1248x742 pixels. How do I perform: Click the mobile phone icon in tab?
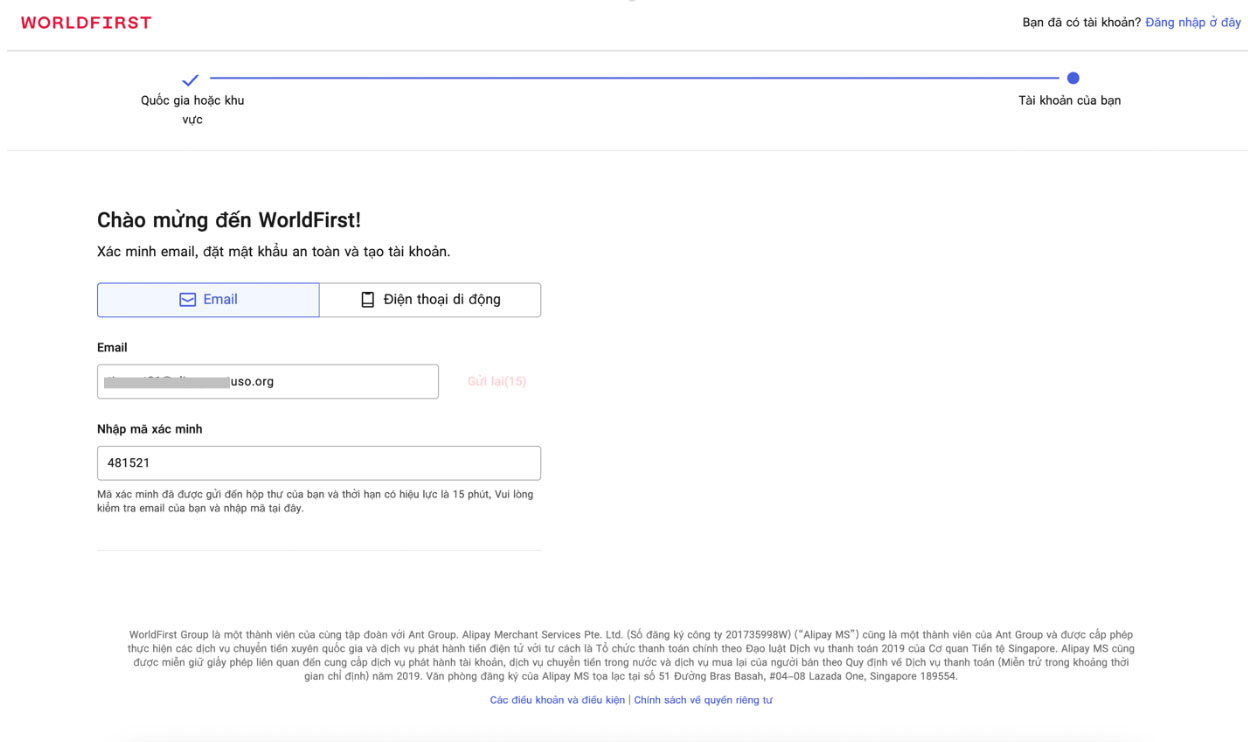pyautogui.click(x=367, y=300)
